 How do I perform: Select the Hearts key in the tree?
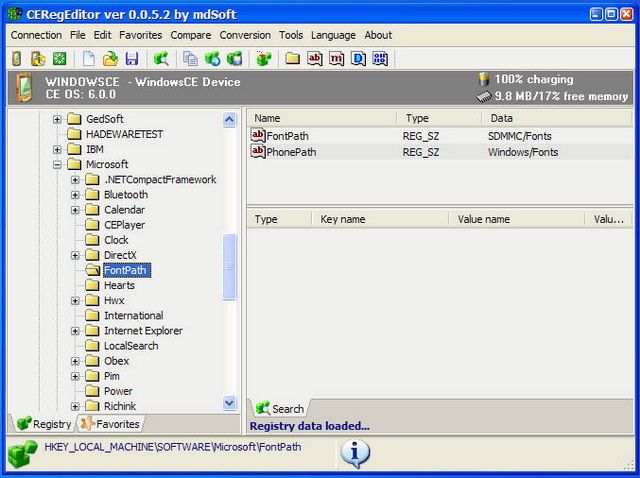click(119, 285)
